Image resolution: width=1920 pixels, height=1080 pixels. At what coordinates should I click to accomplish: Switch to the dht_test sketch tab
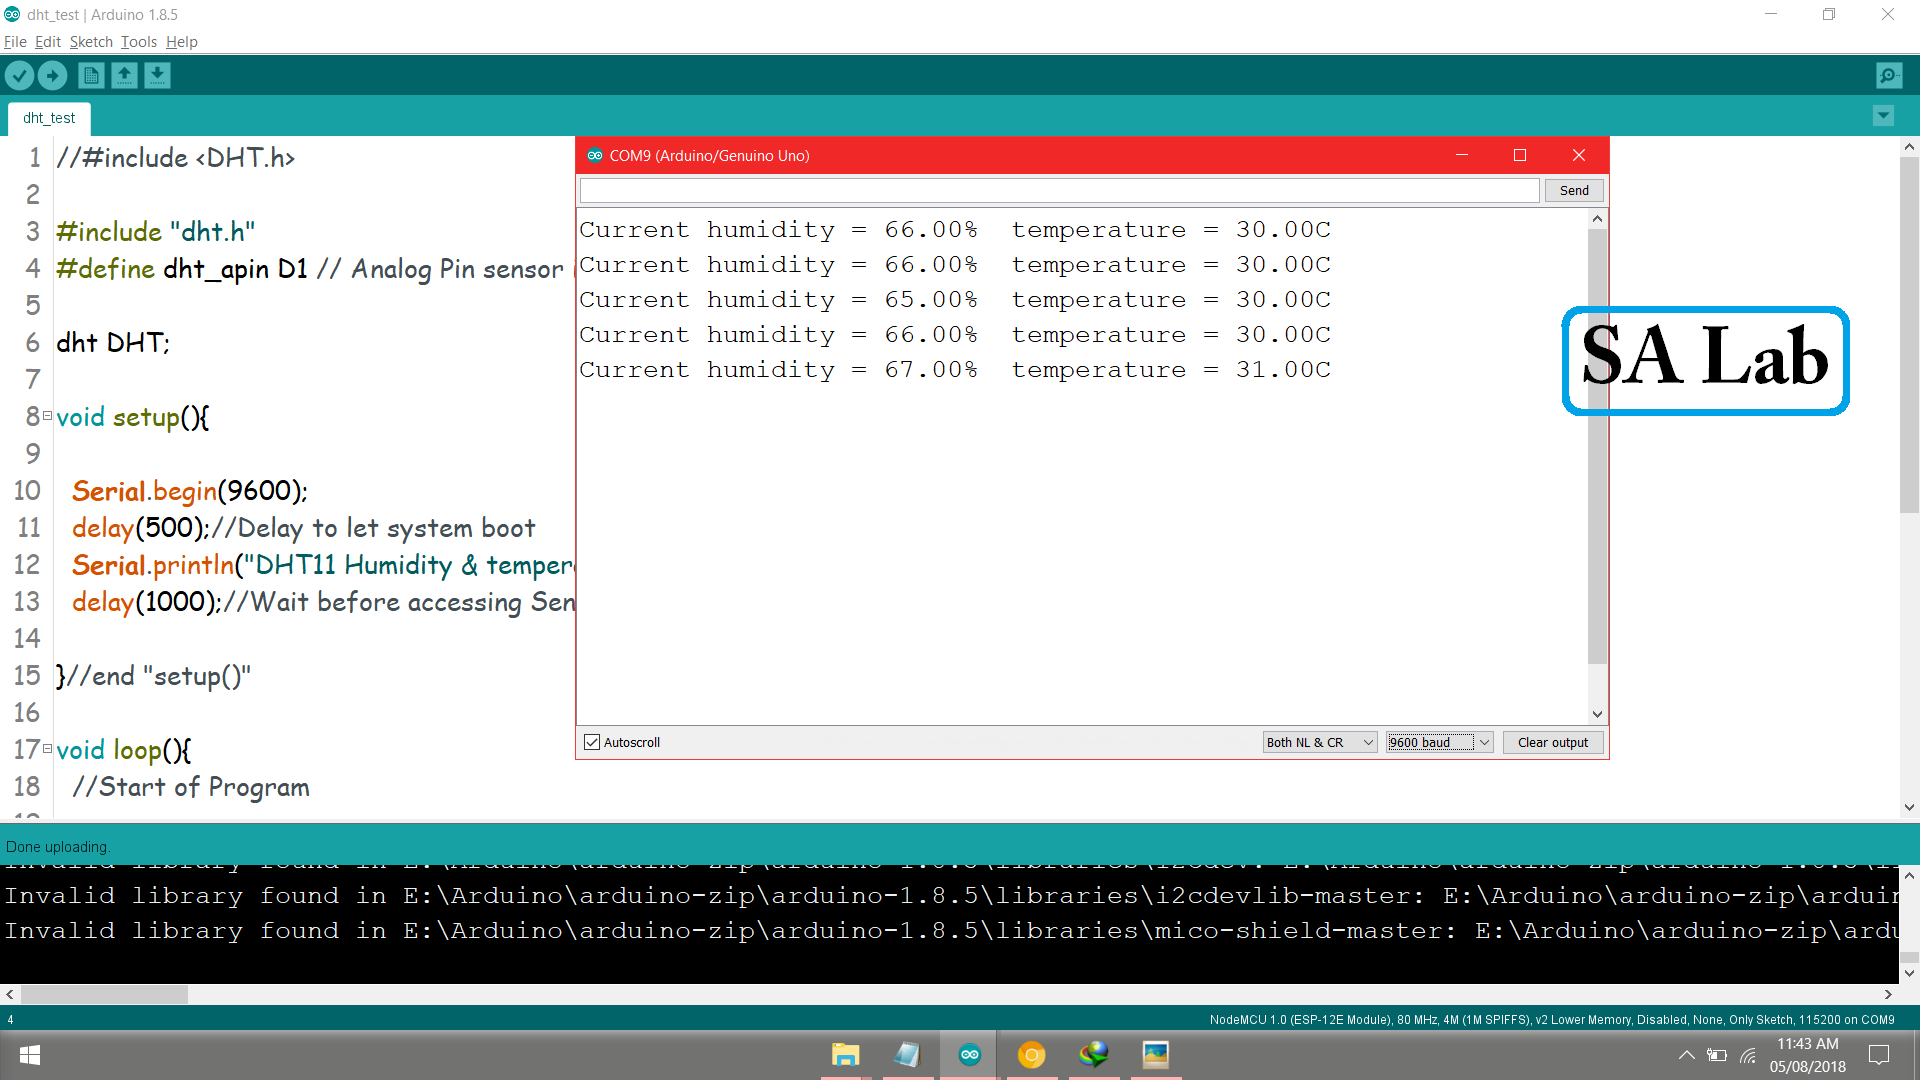(x=48, y=117)
